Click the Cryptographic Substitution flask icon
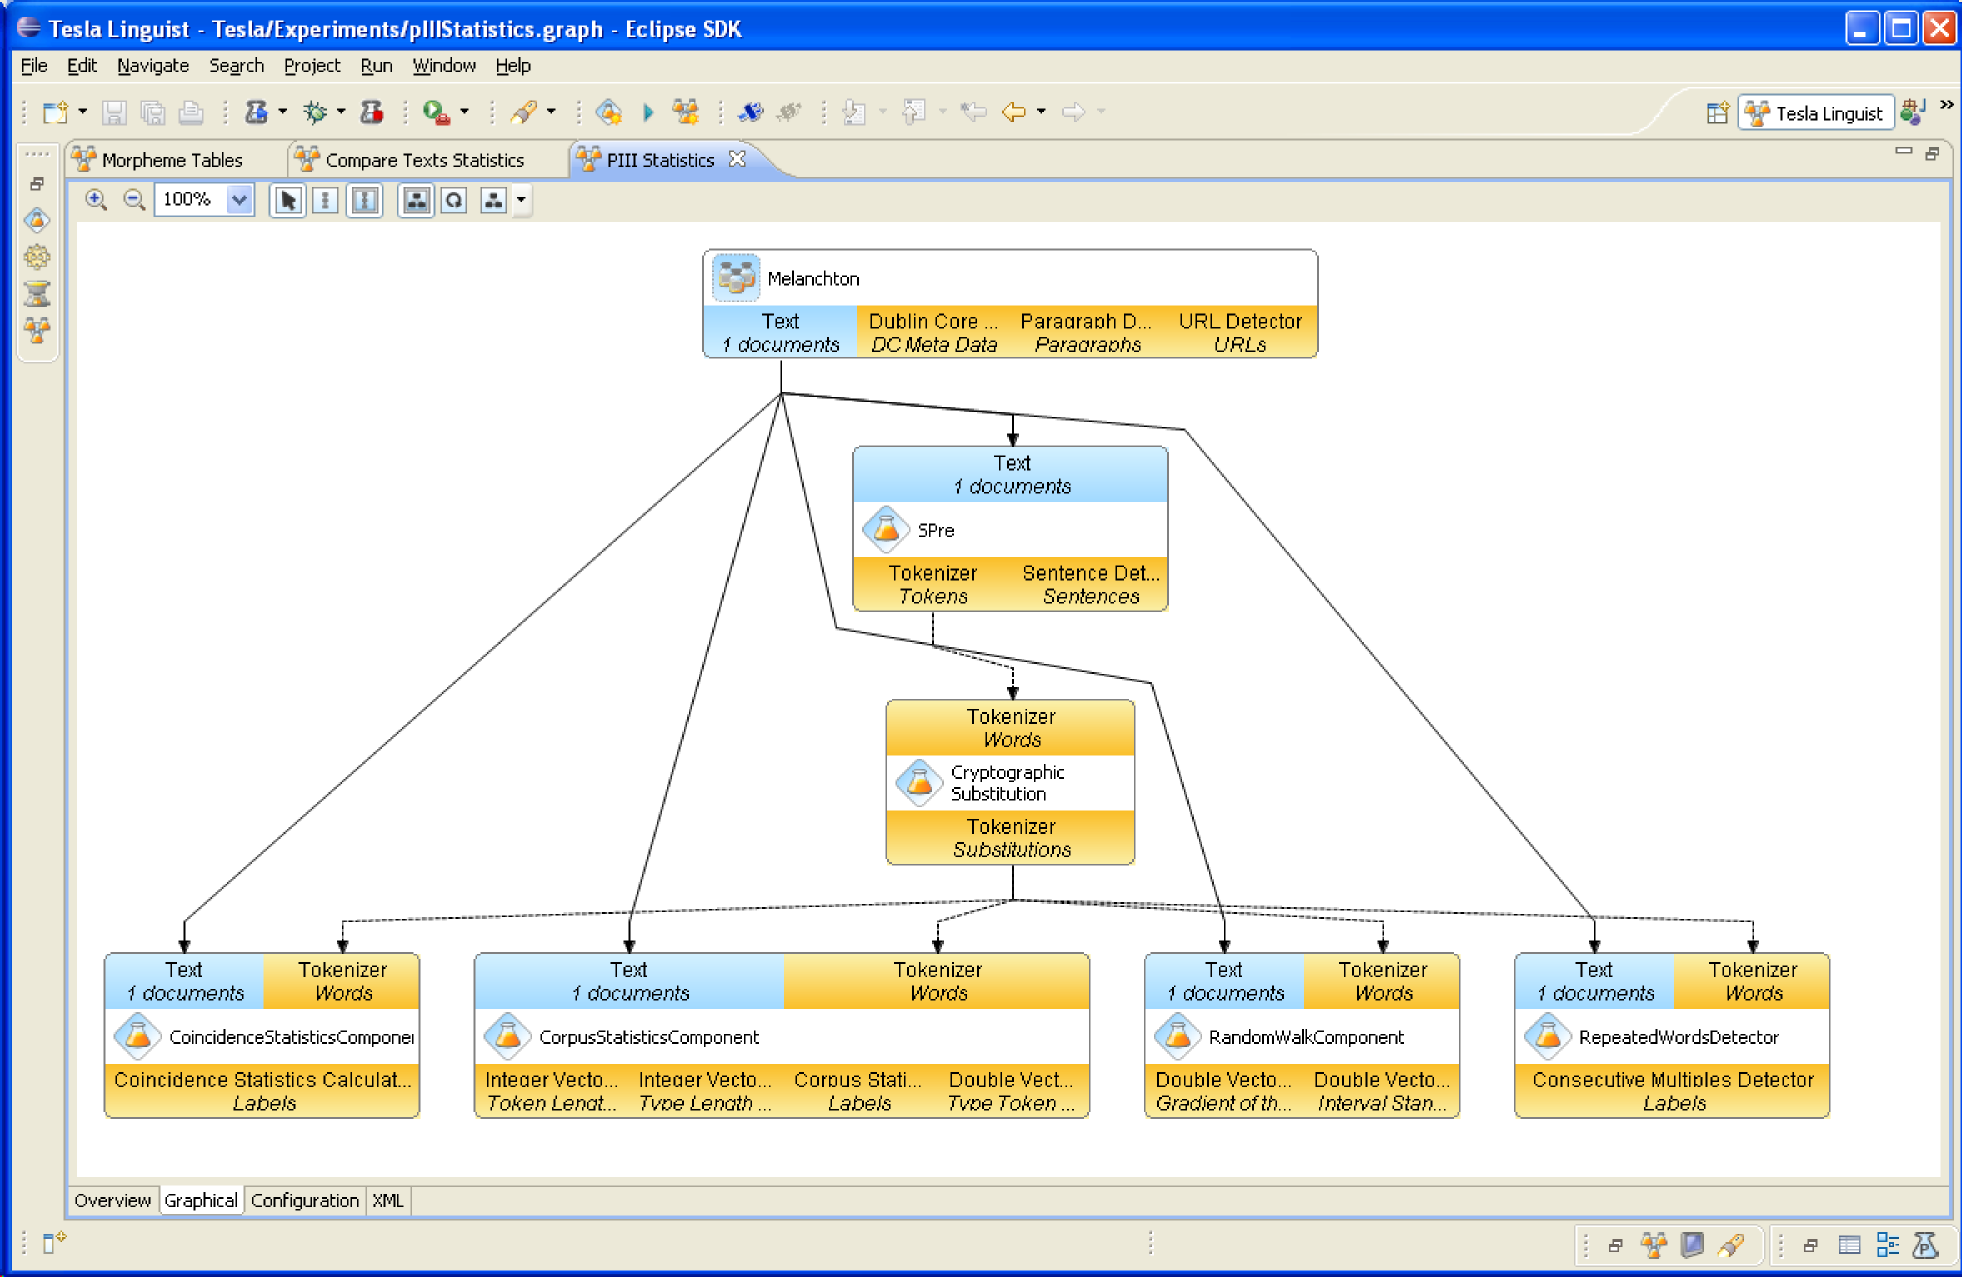This screenshot has height=1277, width=1962. coord(918,783)
